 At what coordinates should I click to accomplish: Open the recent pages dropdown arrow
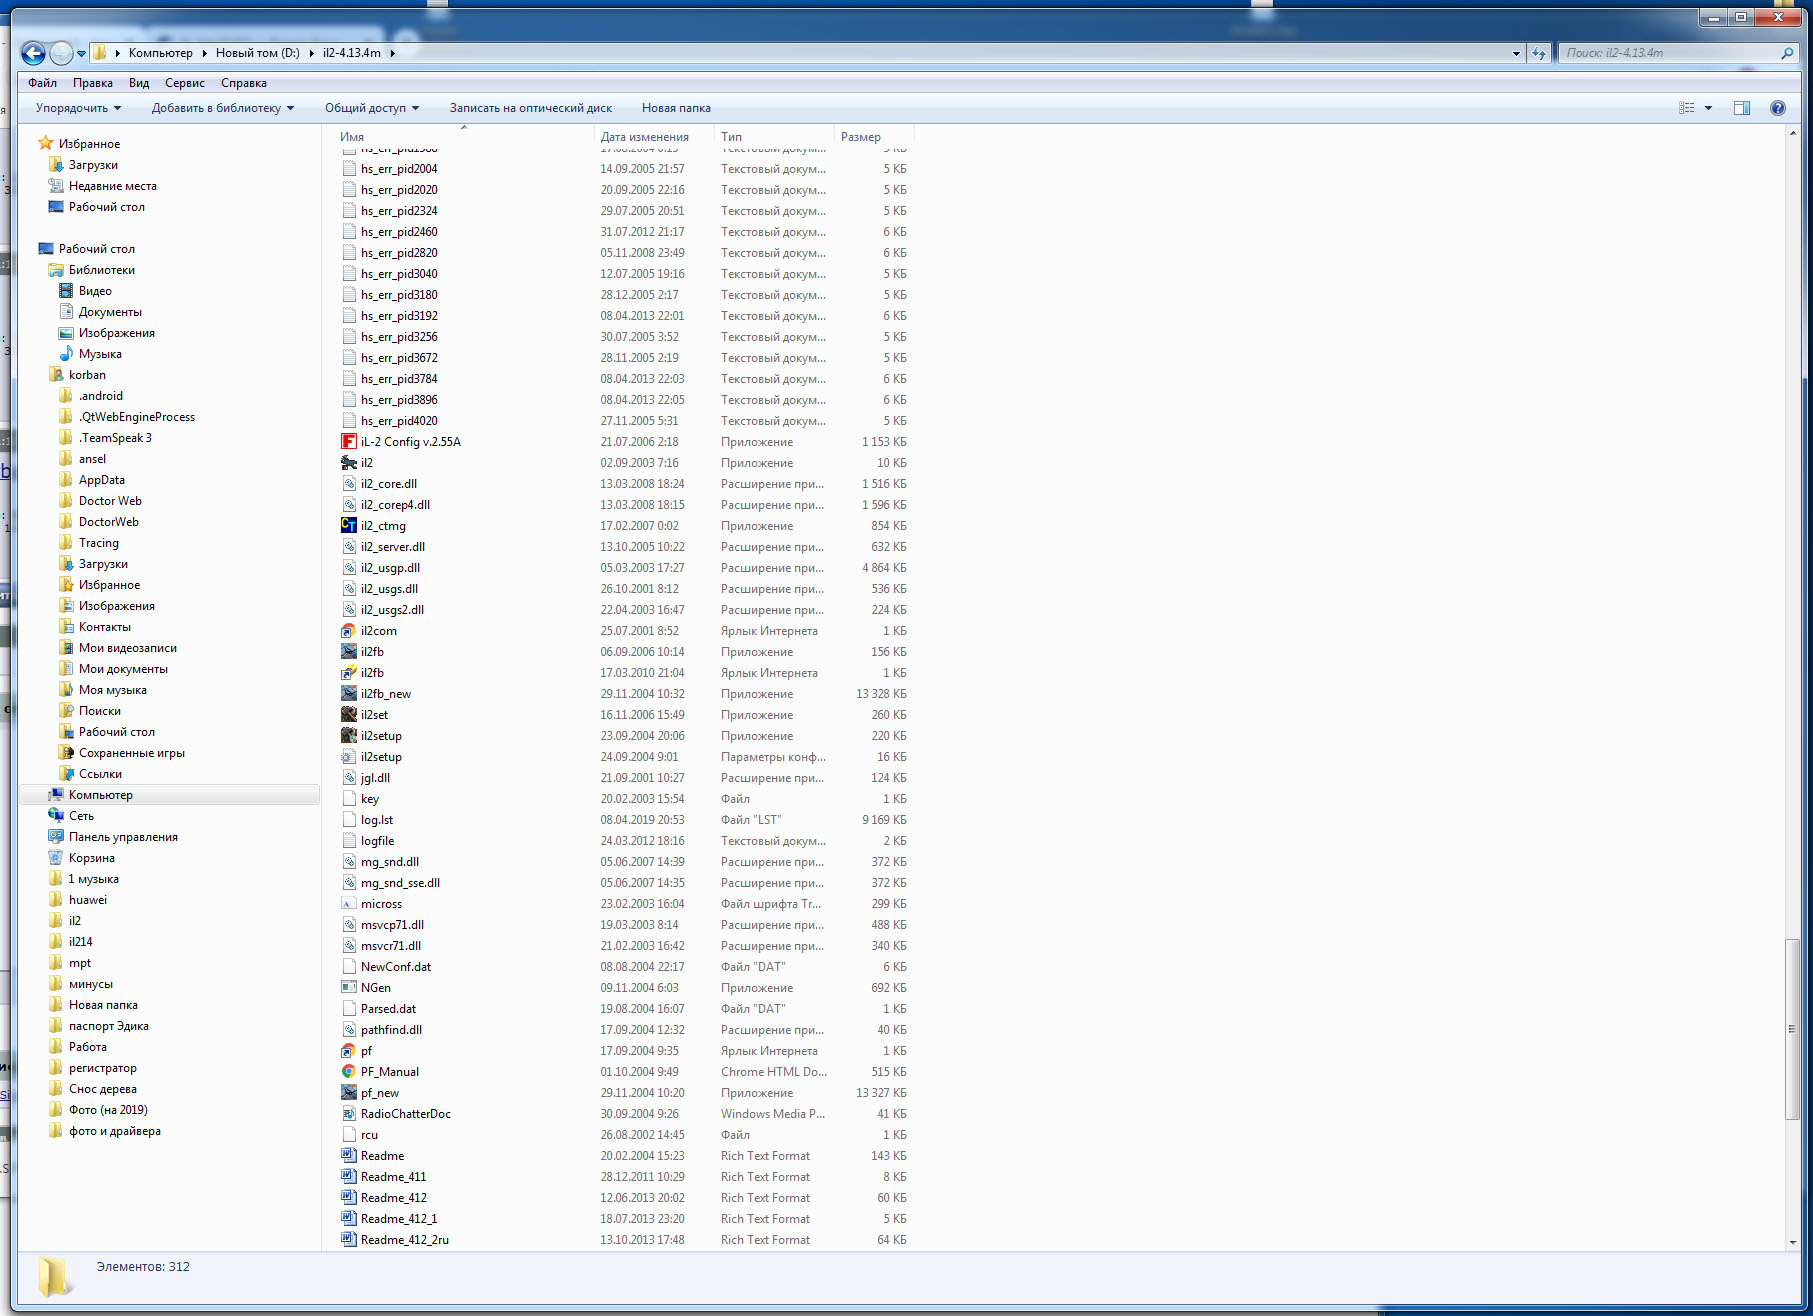point(82,54)
